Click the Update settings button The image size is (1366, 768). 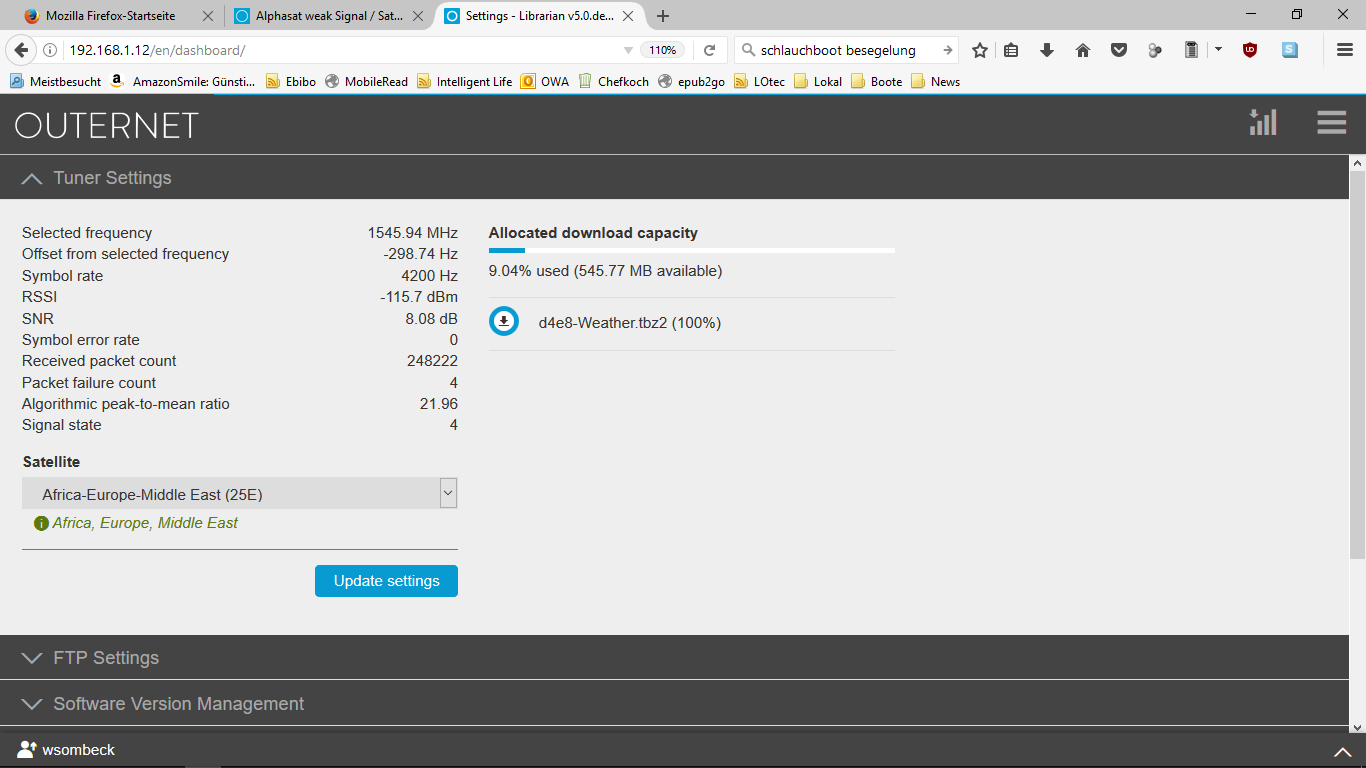tap(386, 581)
